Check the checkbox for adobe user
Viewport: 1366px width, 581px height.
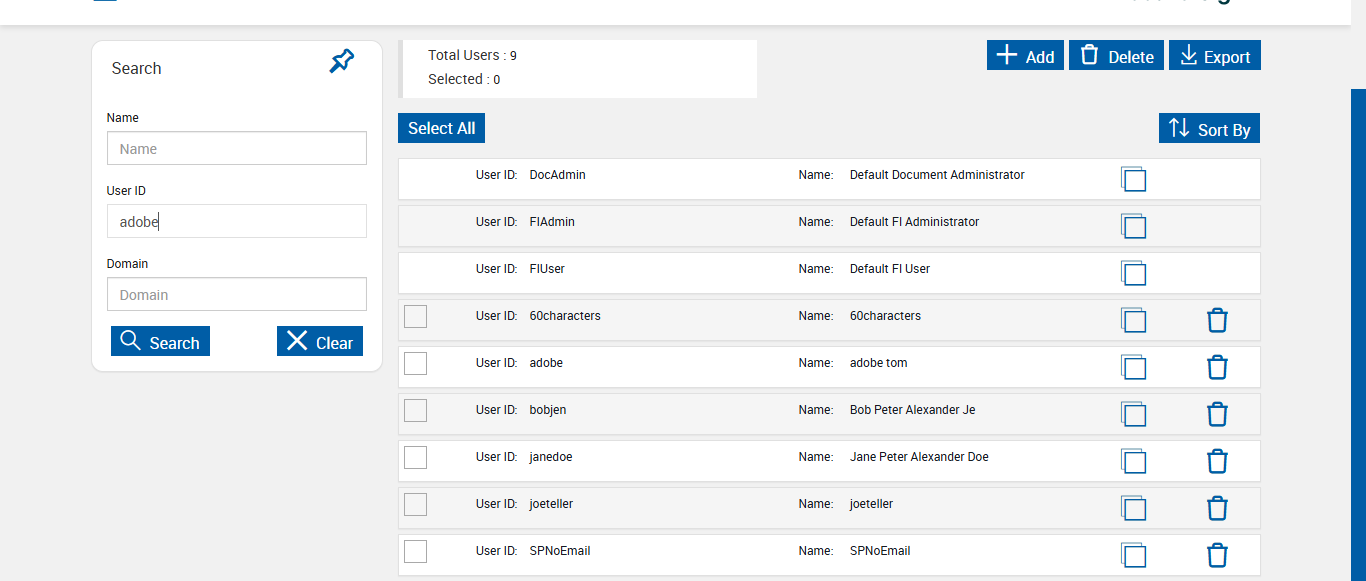[415, 363]
